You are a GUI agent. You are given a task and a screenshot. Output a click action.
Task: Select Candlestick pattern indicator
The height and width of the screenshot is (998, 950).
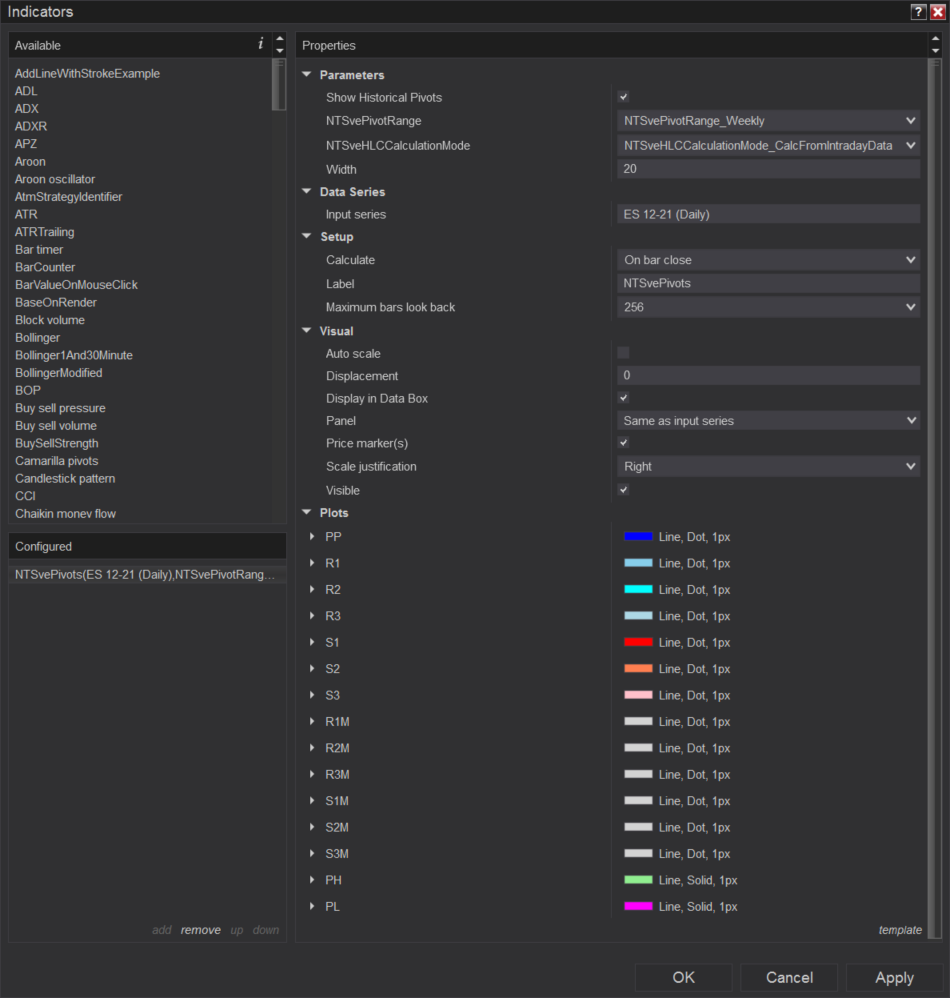pyautogui.click(x=65, y=478)
